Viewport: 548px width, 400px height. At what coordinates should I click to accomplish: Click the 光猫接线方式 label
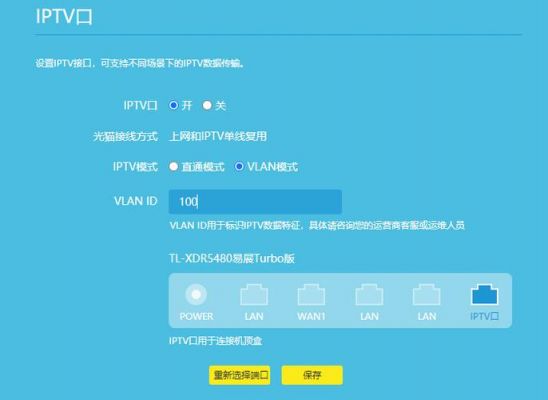pos(125,136)
